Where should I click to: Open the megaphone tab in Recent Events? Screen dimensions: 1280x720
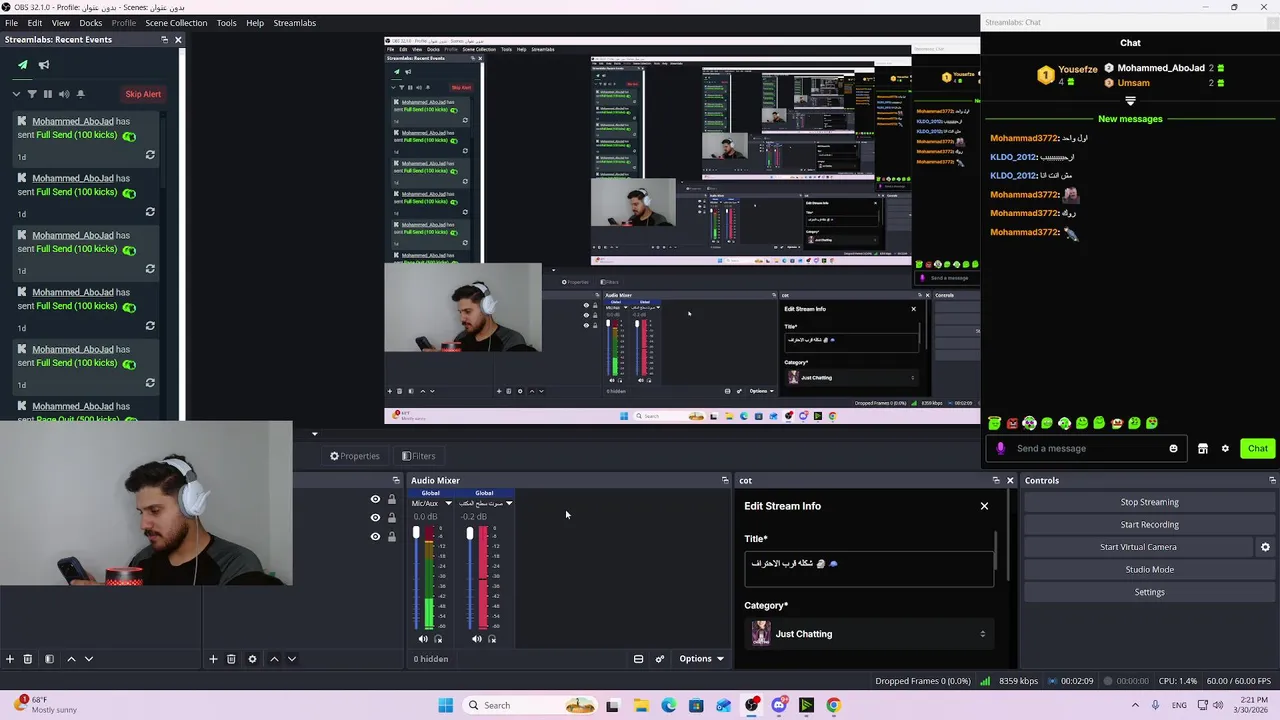click(x=44, y=65)
